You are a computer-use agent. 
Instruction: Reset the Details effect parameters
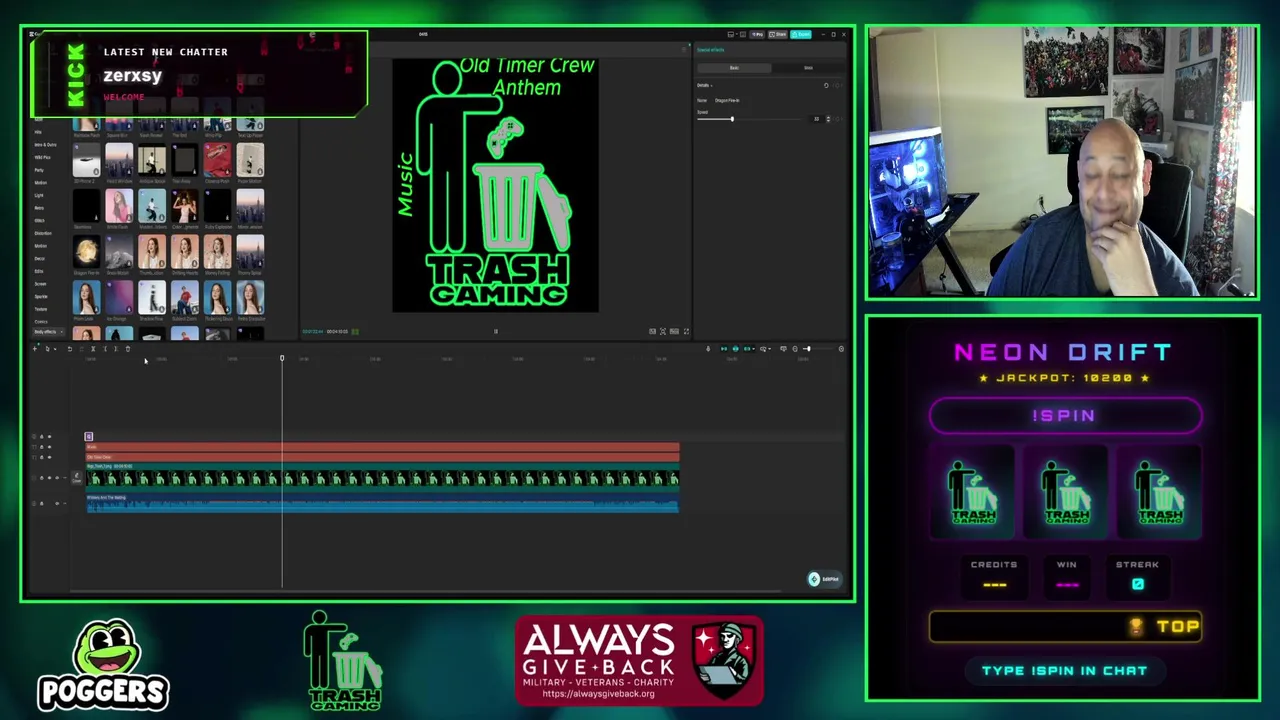click(x=826, y=85)
